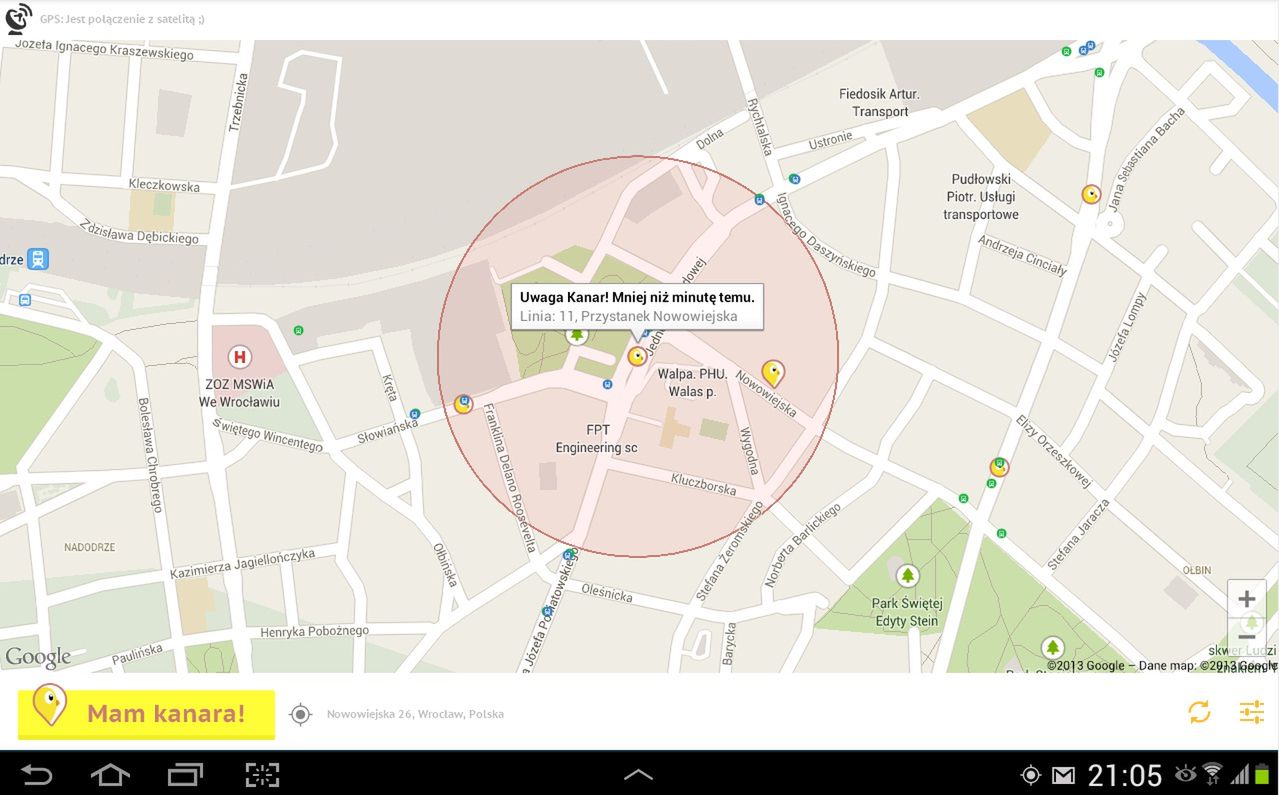The height and width of the screenshot is (795, 1279).
Task: Tap 'Fiedosik Artur. Transport' map label
Action: pos(879,103)
